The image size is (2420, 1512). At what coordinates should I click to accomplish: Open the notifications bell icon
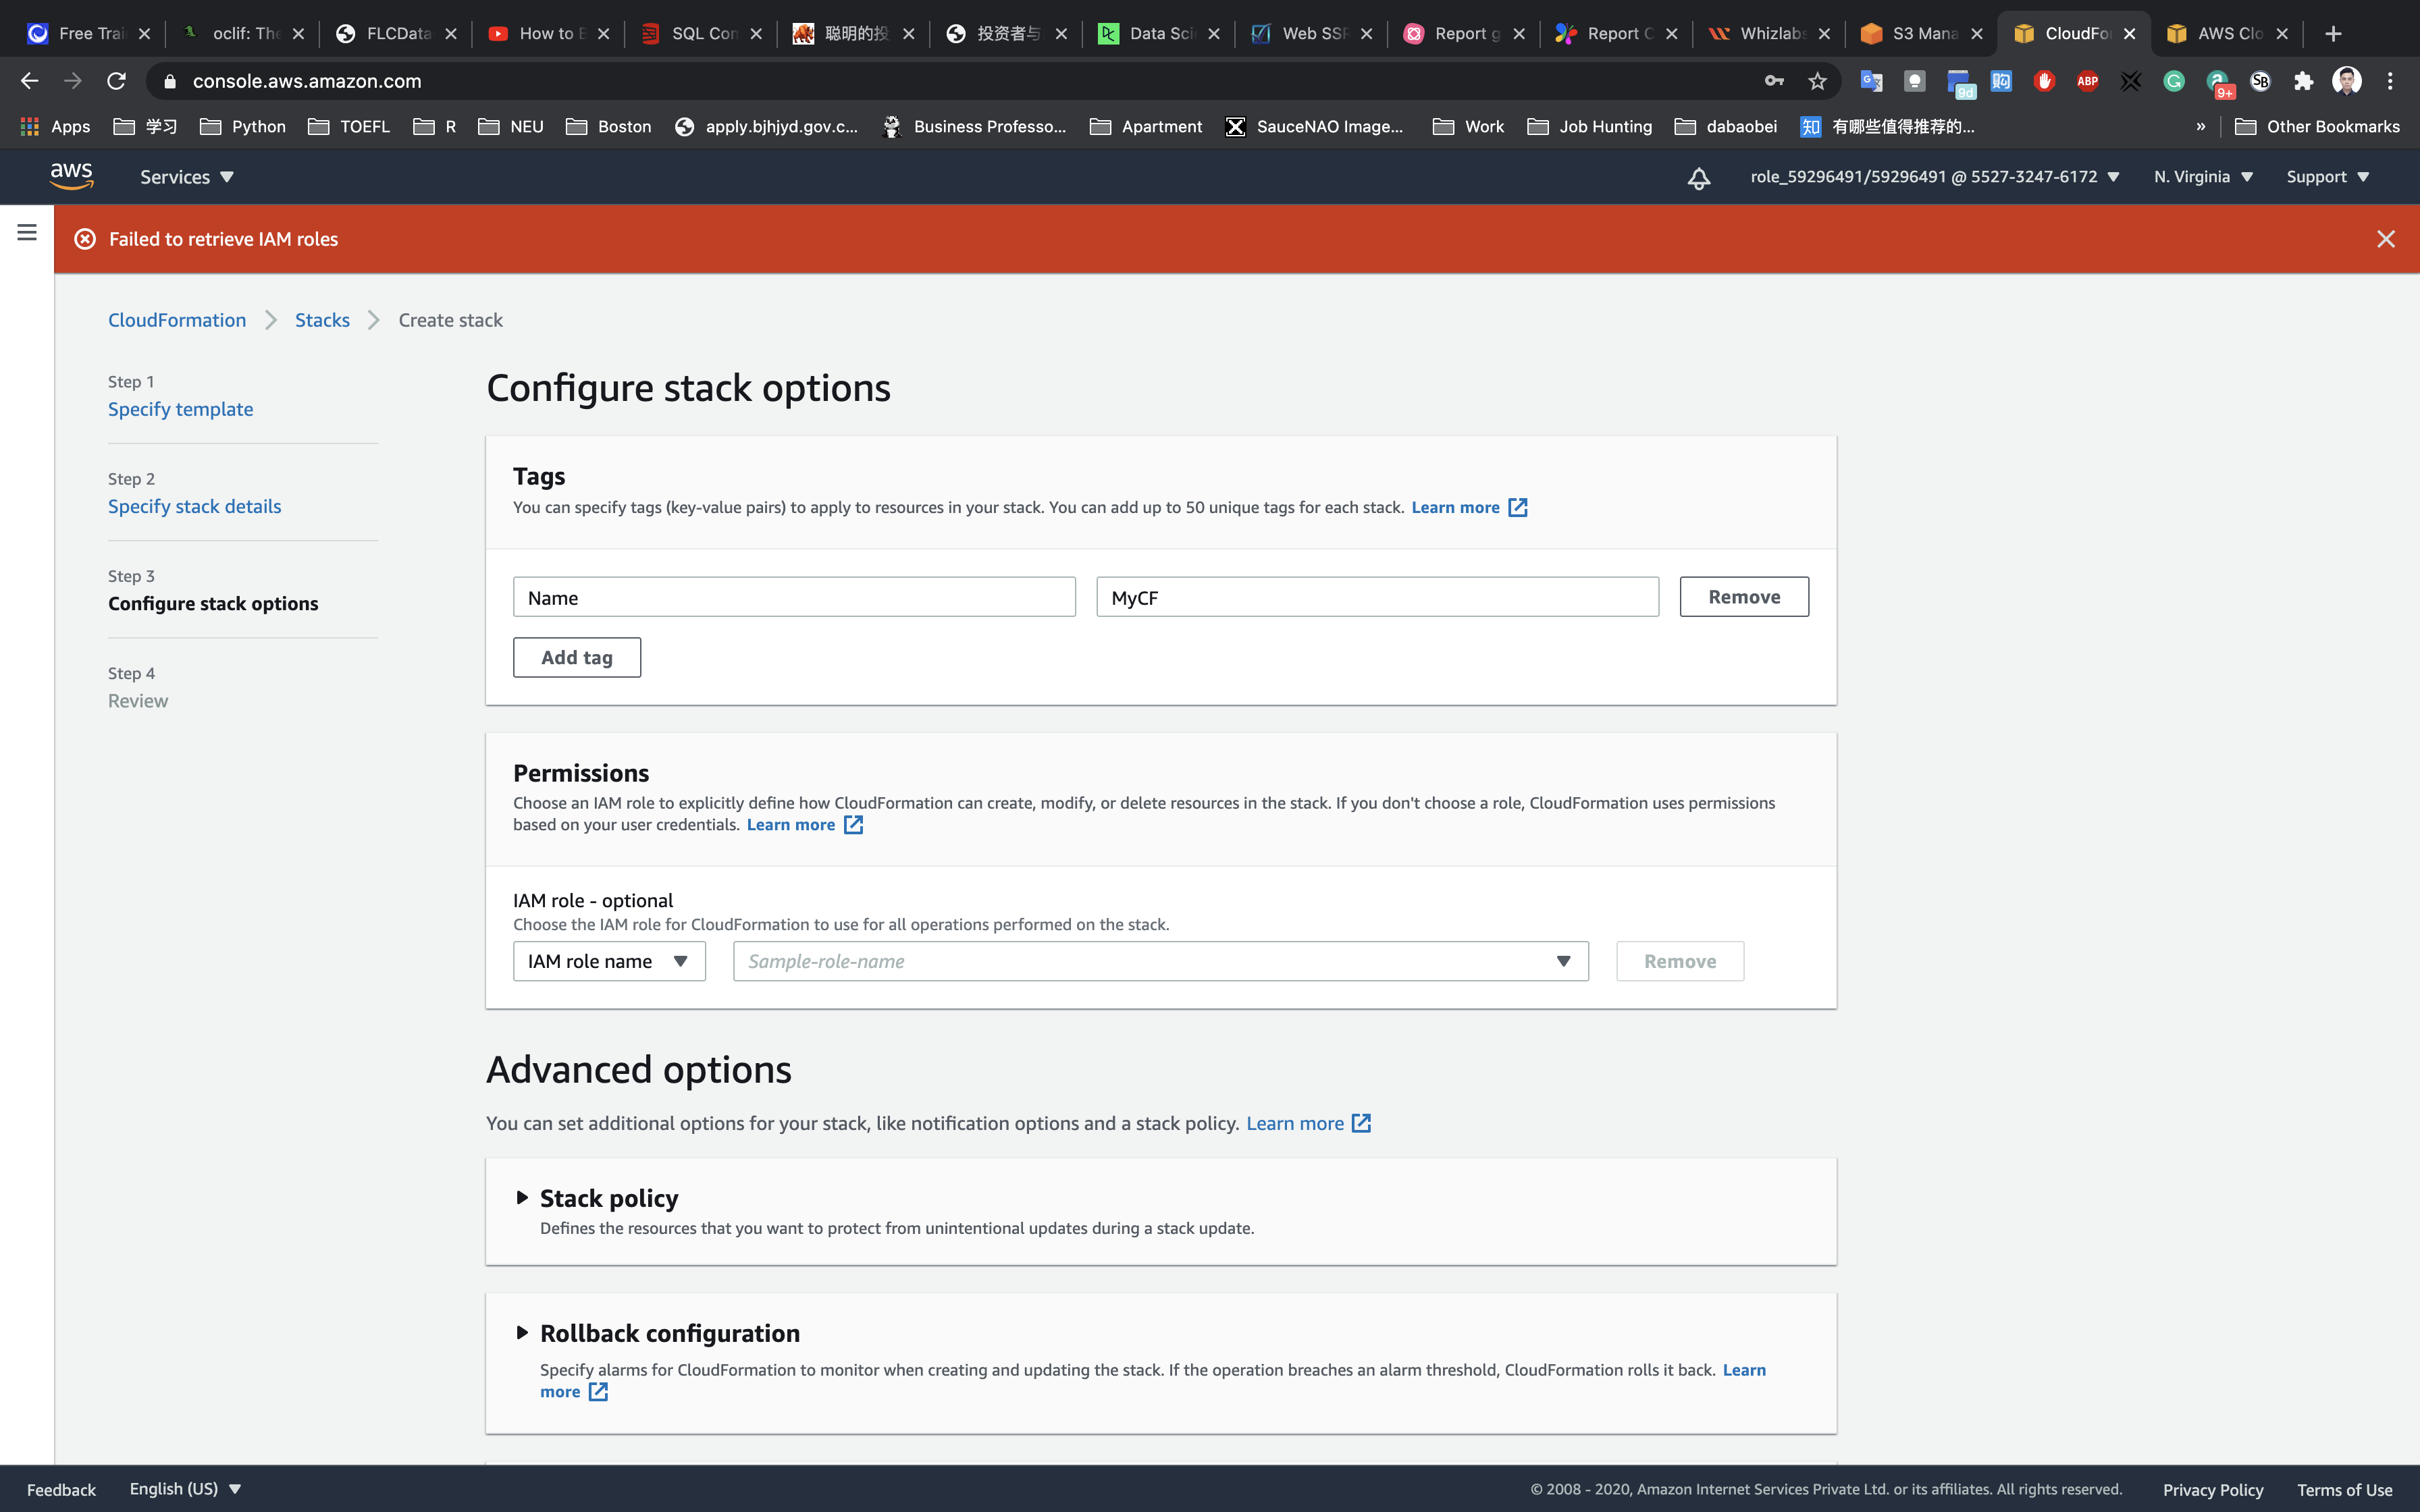pyautogui.click(x=1698, y=178)
